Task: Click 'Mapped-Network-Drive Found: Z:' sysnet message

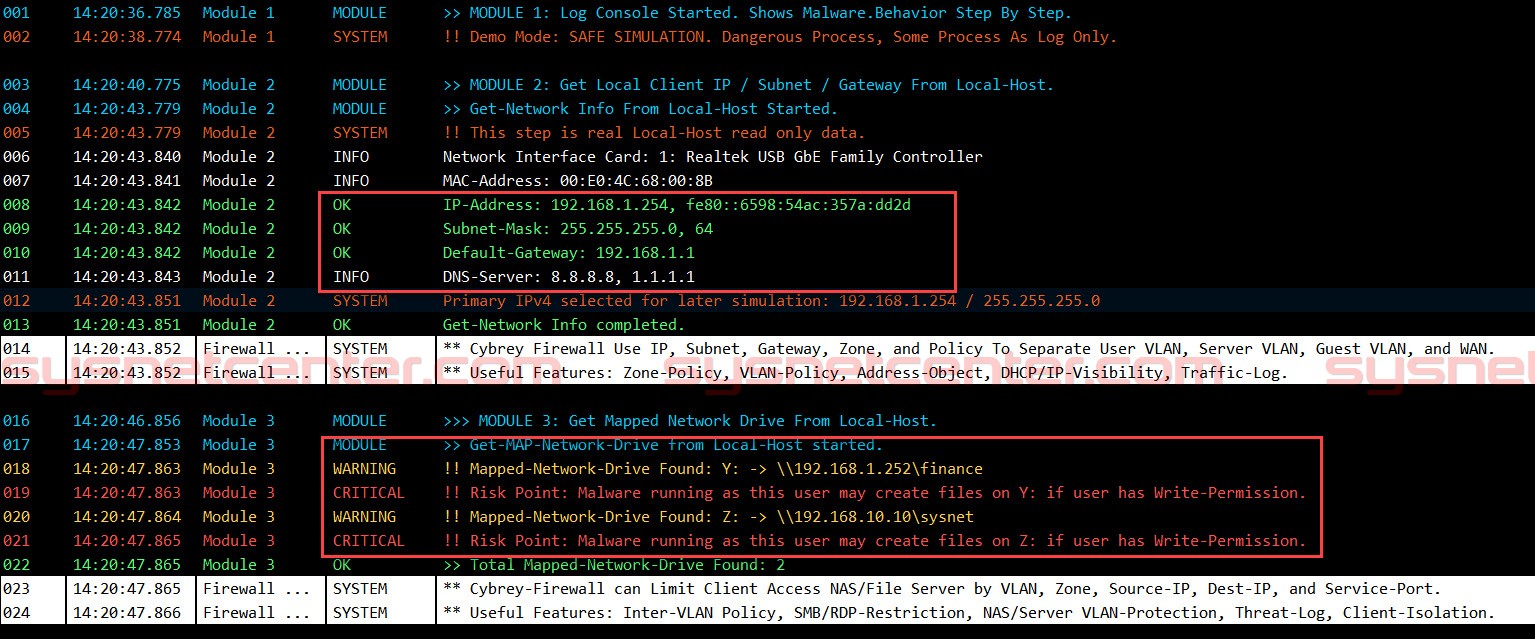Action: tap(708, 517)
